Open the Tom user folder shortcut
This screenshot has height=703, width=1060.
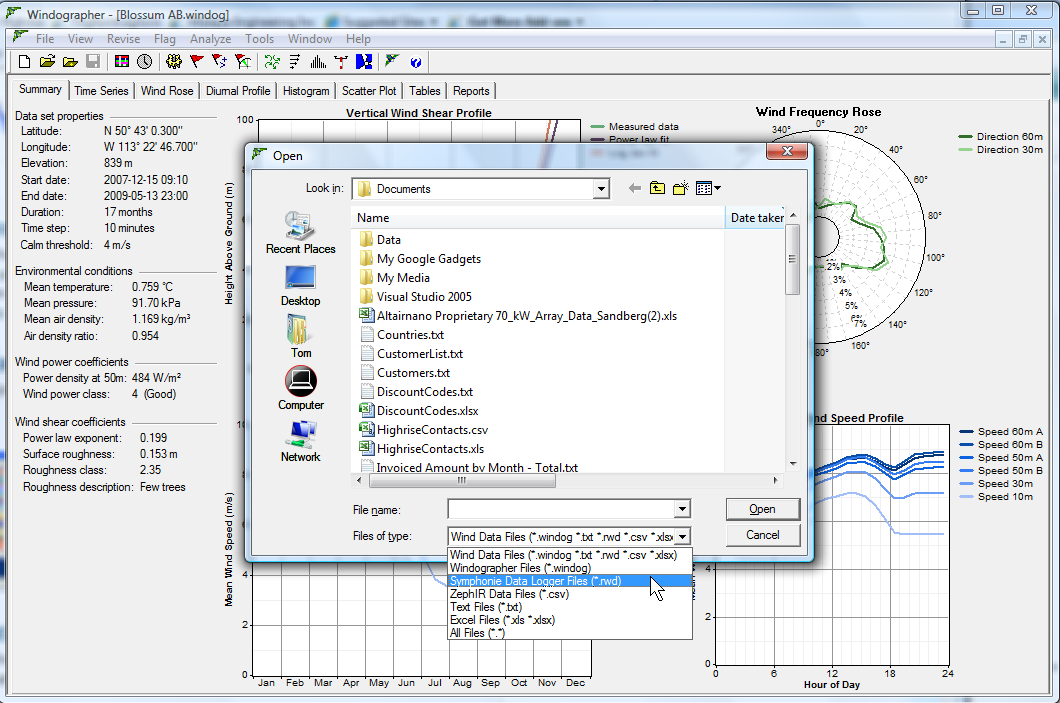pyautogui.click(x=301, y=337)
